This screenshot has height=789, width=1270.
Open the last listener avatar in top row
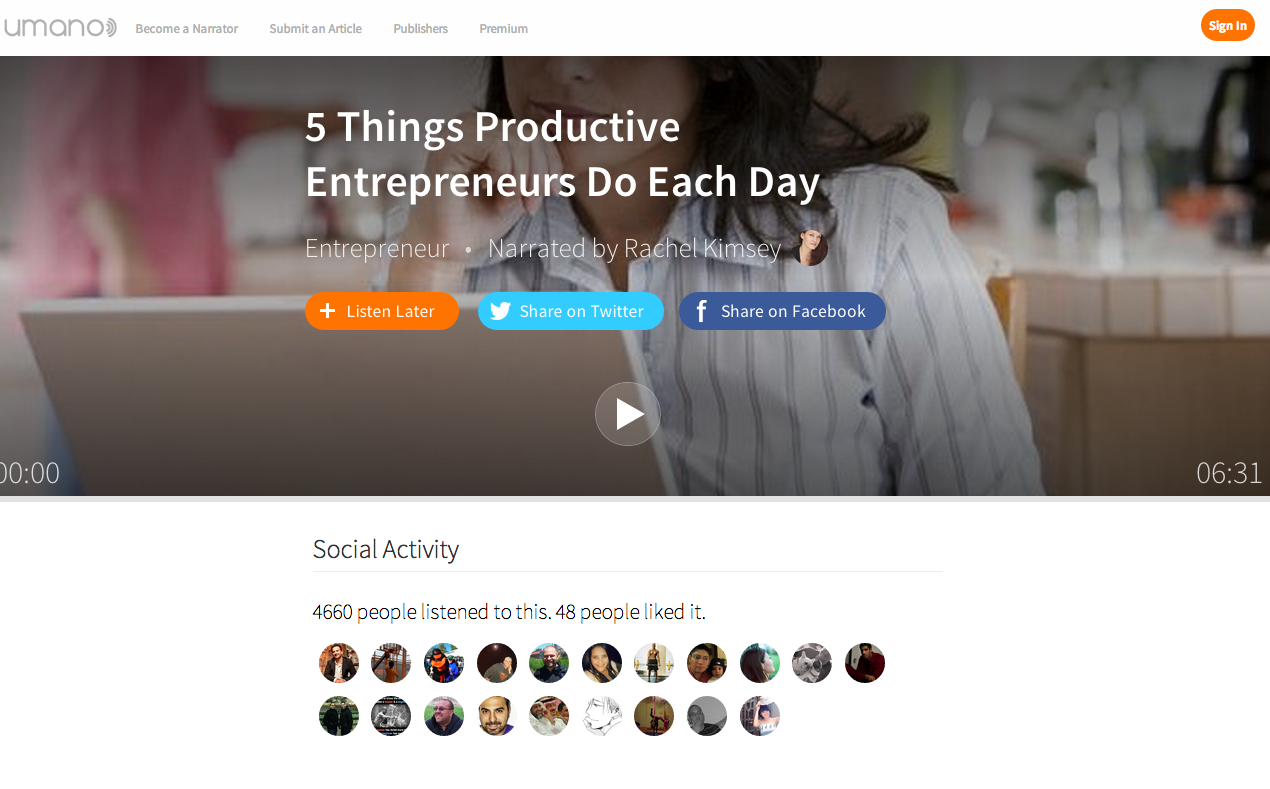[x=865, y=663]
